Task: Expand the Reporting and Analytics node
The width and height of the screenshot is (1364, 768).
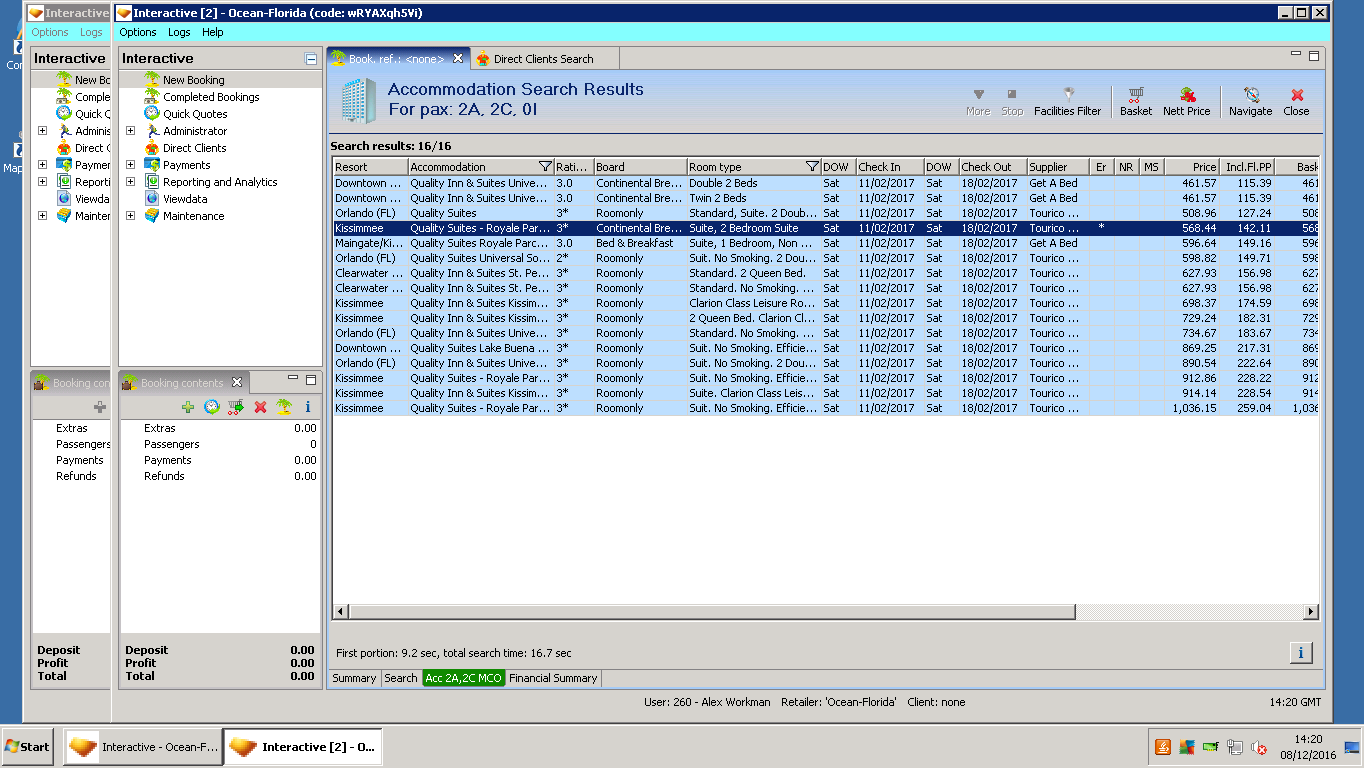Action: point(130,182)
